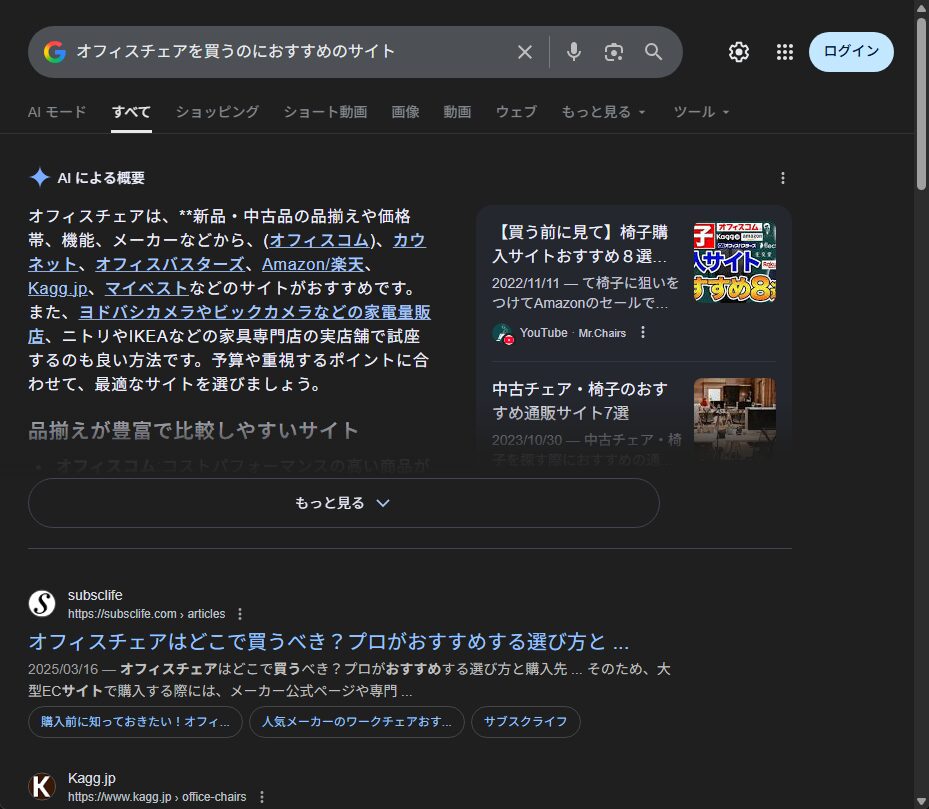
Task: Click the ログイン button
Action: 851,52
